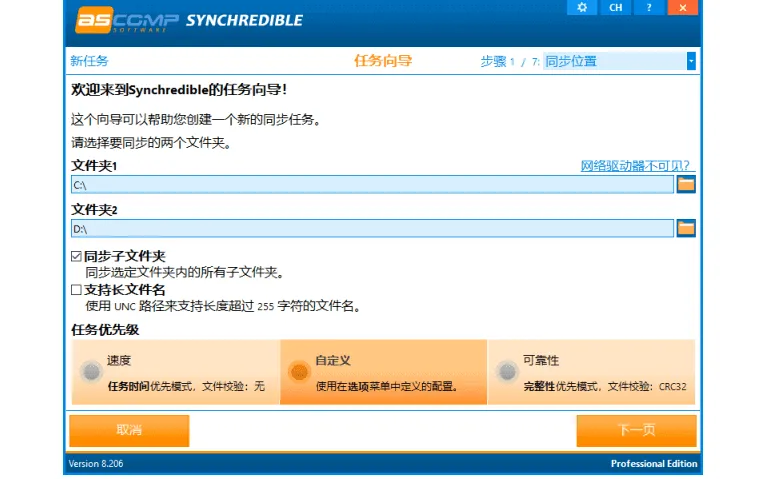Click the 文件夹1 path field containing C:\

[372, 185]
